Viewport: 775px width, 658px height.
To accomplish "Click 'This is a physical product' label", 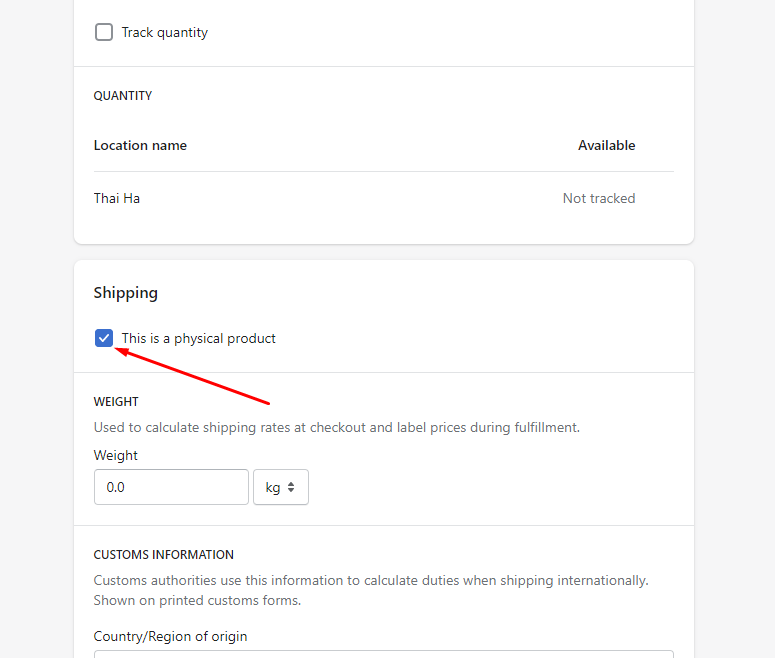I will pos(199,338).
